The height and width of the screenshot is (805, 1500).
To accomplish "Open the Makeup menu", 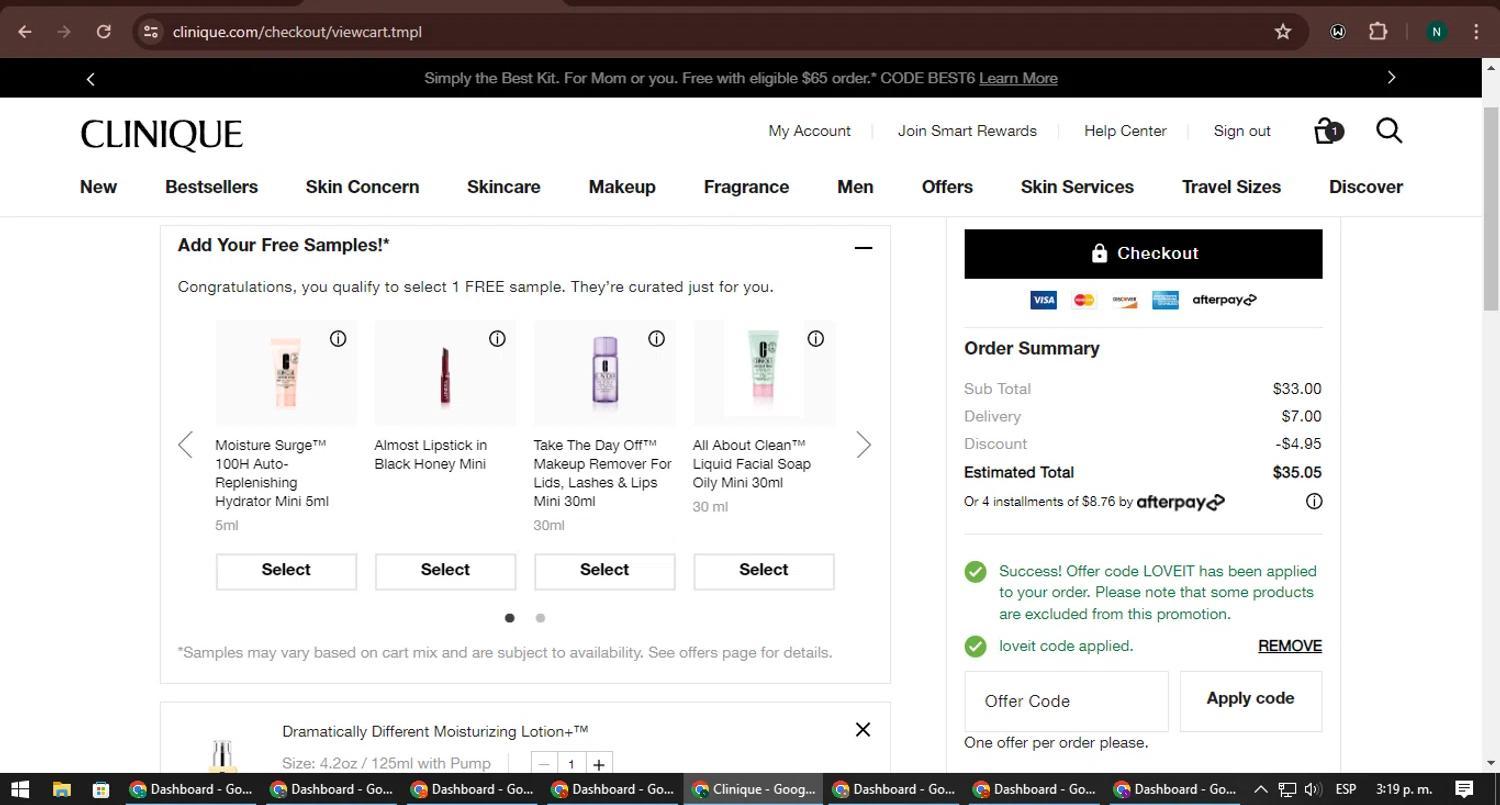I will pyautogui.click(x=622, y=187).
